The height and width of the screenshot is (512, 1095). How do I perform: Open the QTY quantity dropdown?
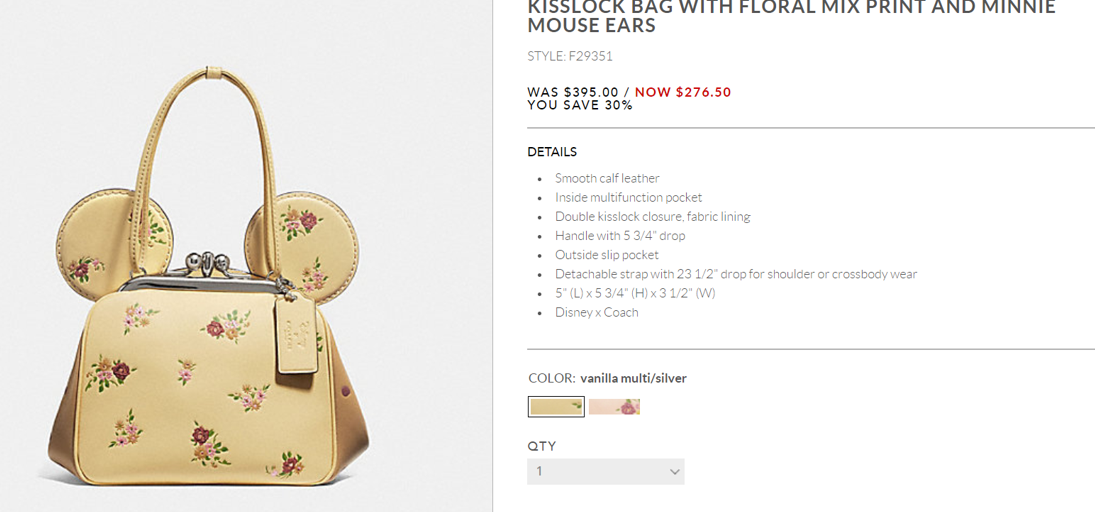point(605,471)
